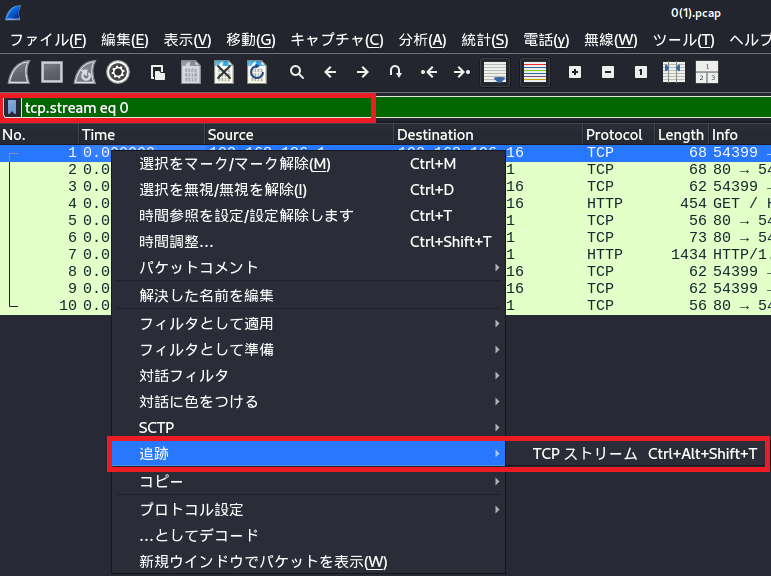Toggle mark/unmark selected packet menu entry
Image resolution: width=771 pixels, height=576 pixels.
235,163
